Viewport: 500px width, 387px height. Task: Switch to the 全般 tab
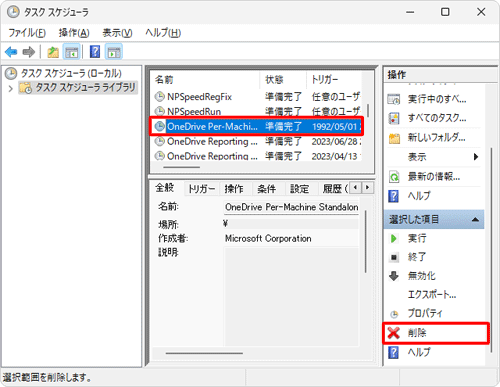pos(165,188)
